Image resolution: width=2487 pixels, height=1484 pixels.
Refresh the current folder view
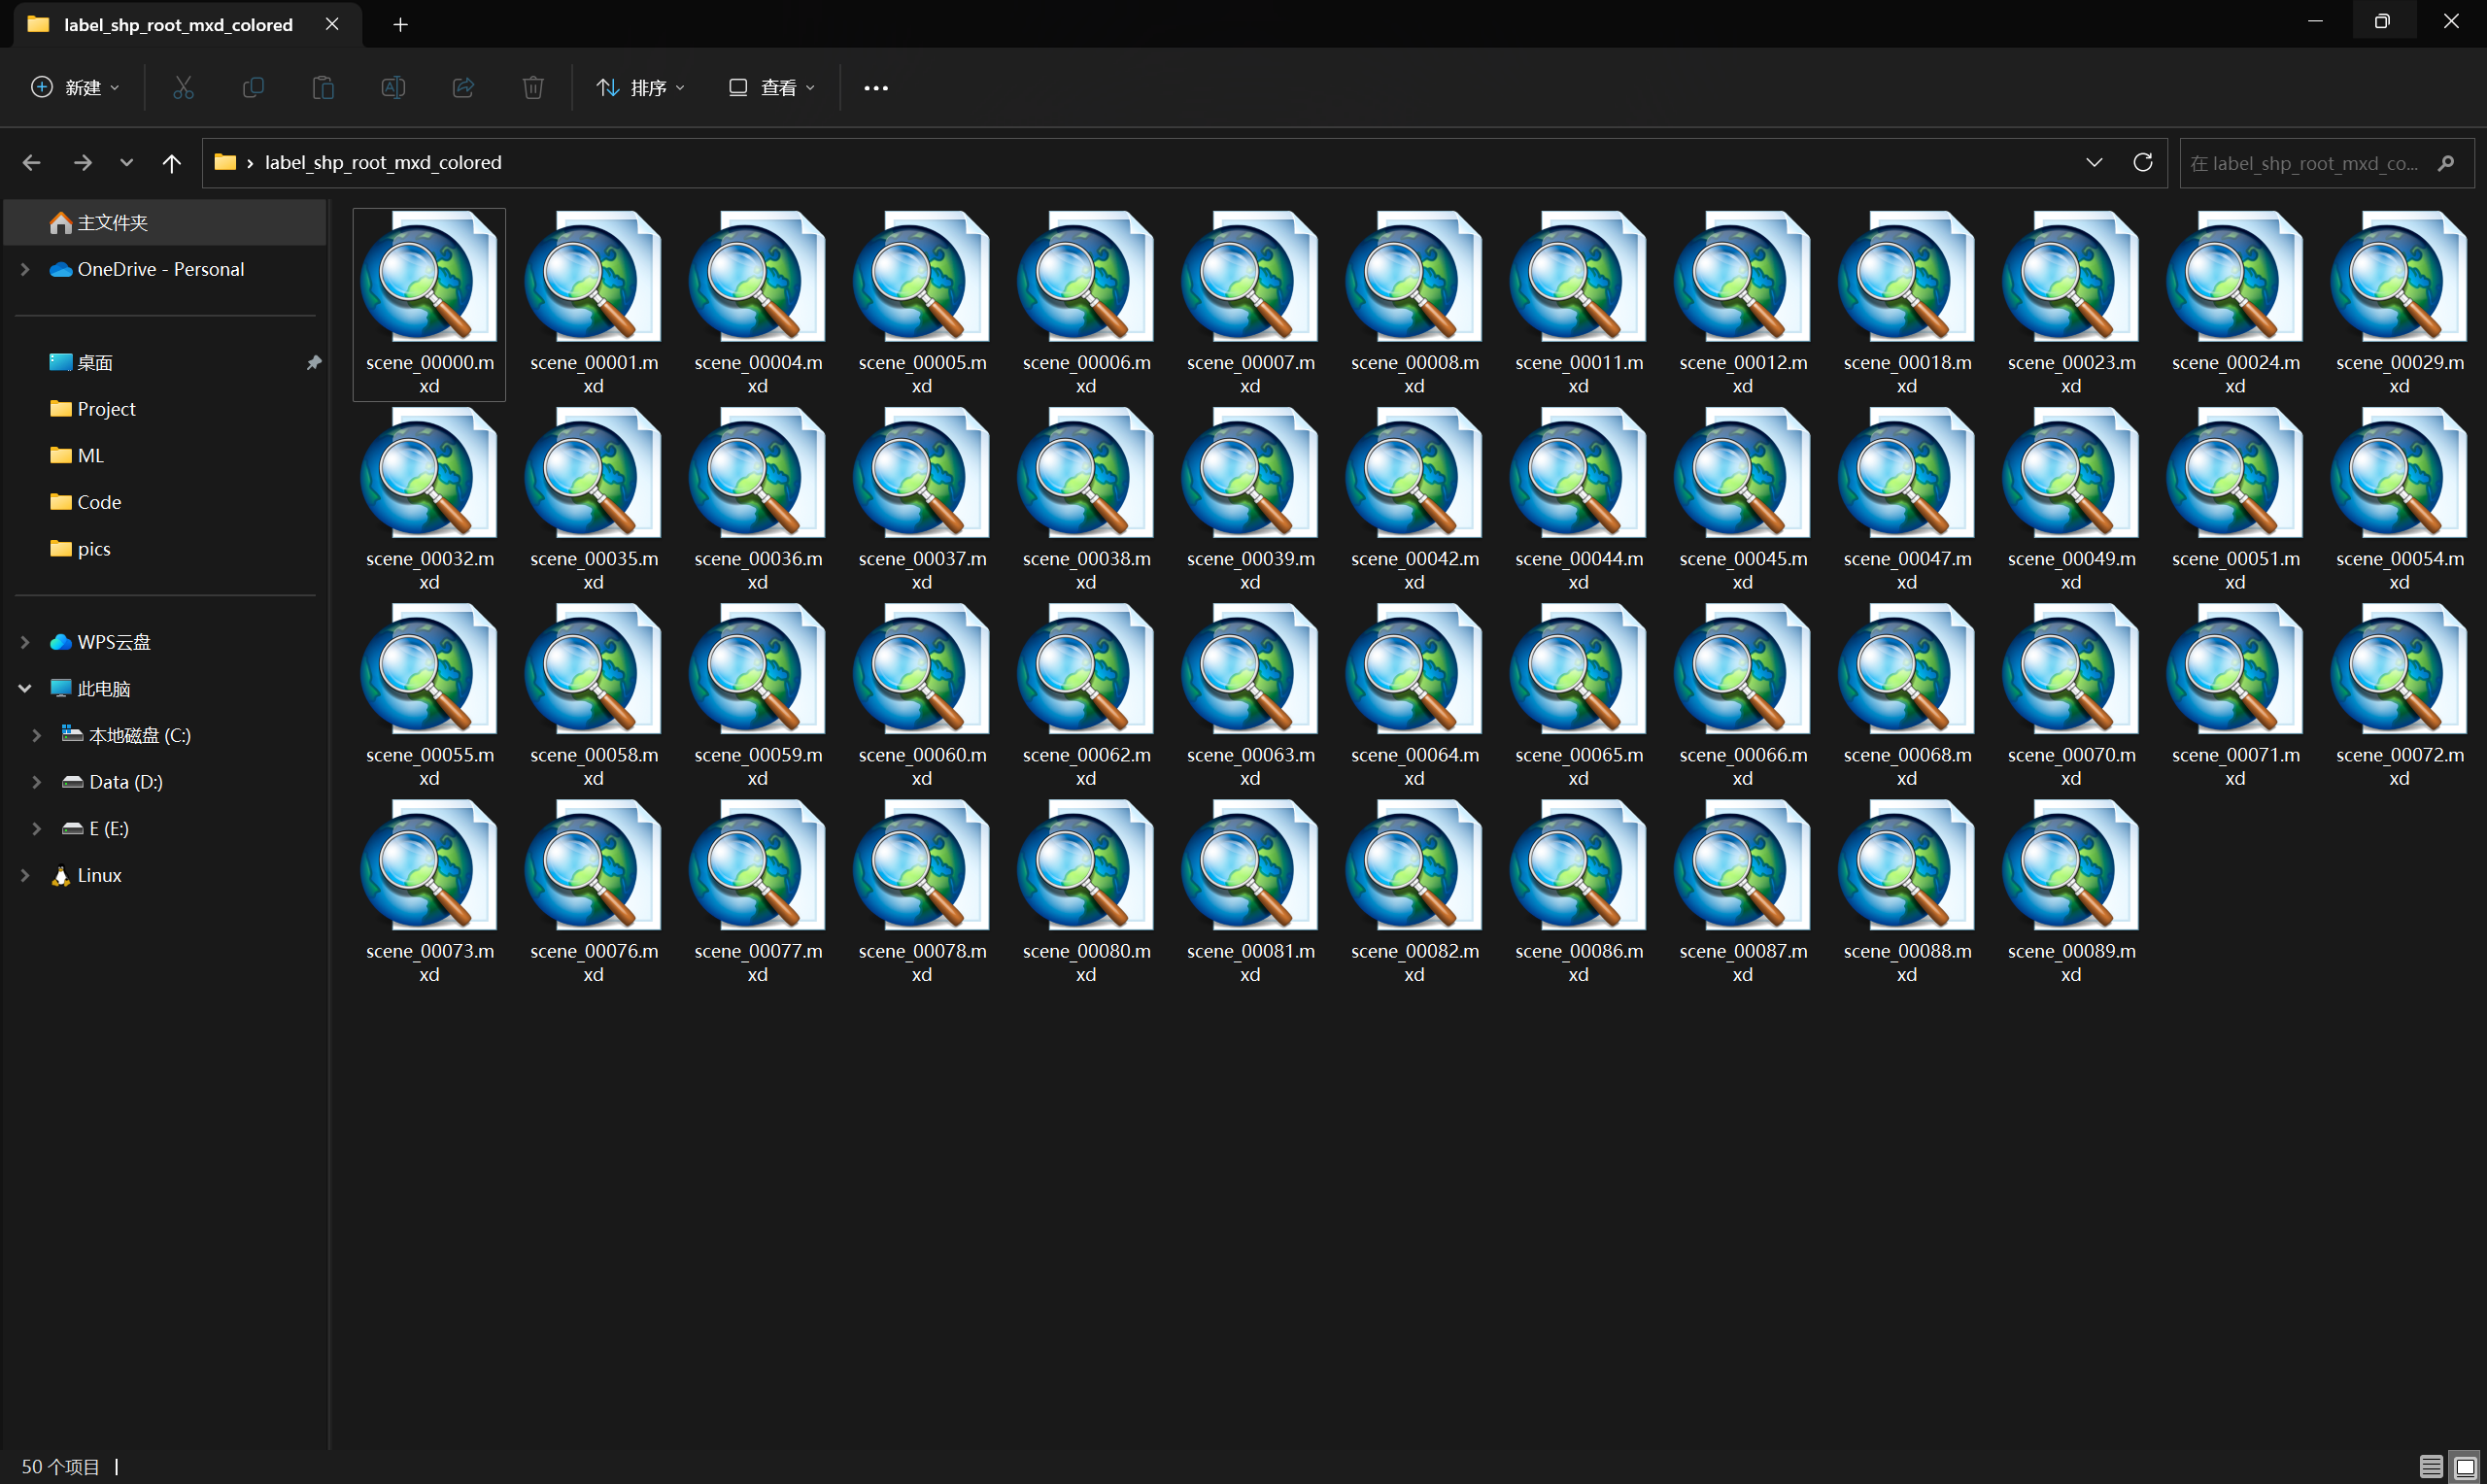click(2143, 162)
